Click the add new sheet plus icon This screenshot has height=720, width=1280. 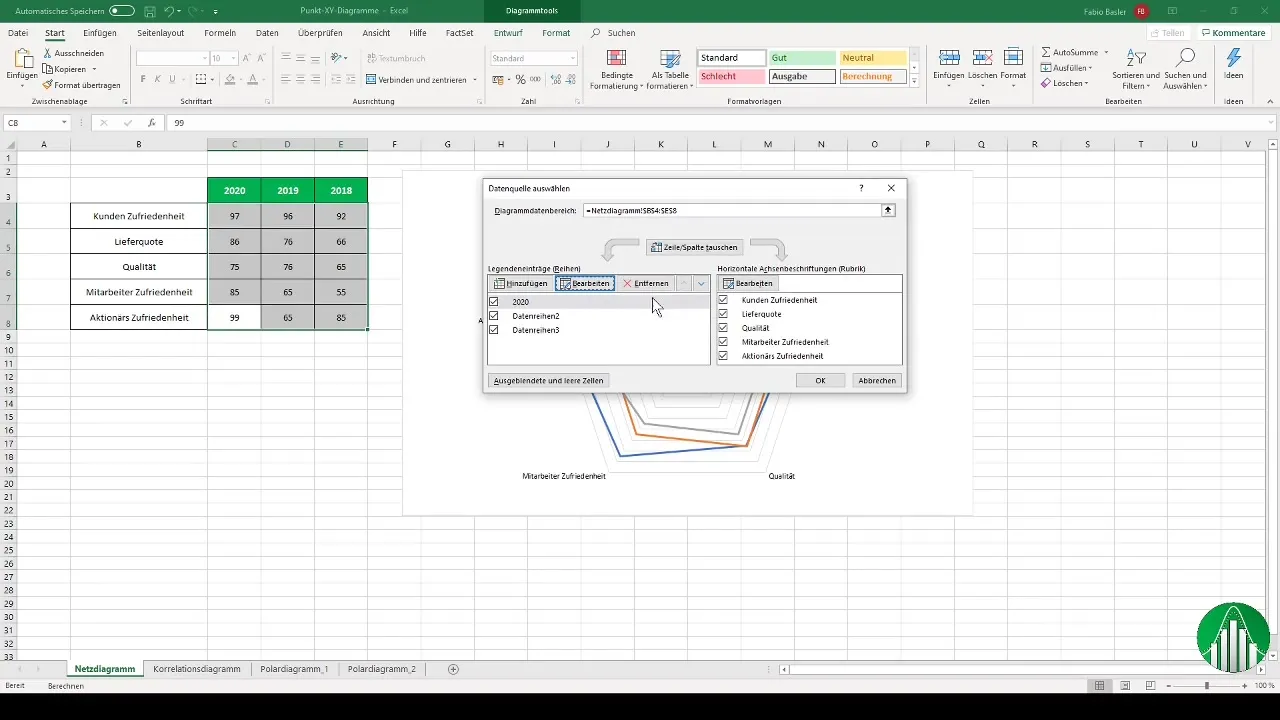pos(454,669)
